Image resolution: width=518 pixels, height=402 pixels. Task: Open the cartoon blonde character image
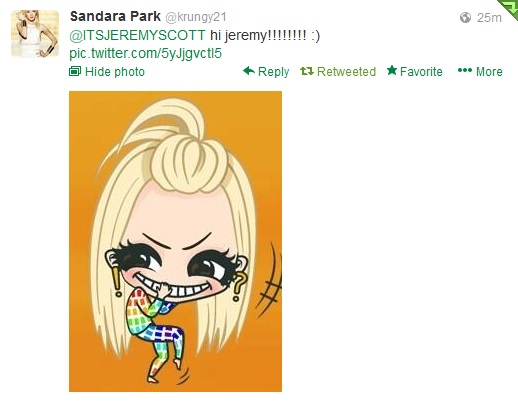[x=175, y=241]
